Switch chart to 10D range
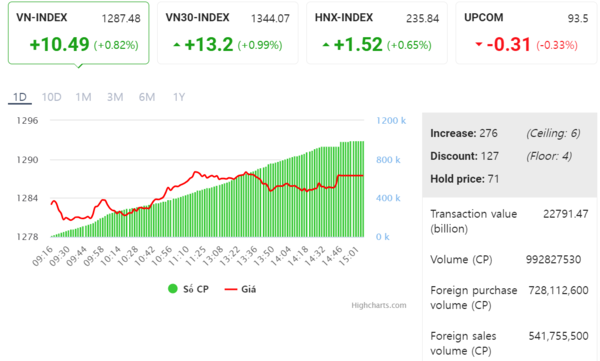The image size is (600, 361). 51,97
